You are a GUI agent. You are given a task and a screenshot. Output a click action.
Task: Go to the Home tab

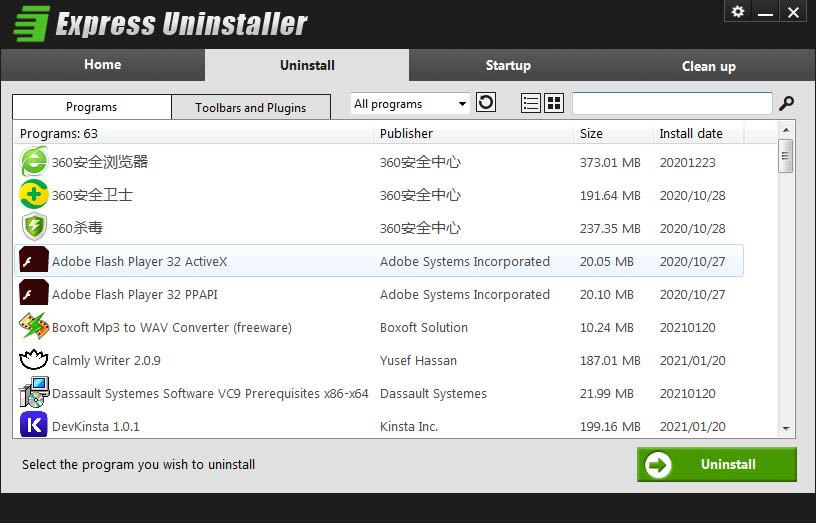[103, 65]
